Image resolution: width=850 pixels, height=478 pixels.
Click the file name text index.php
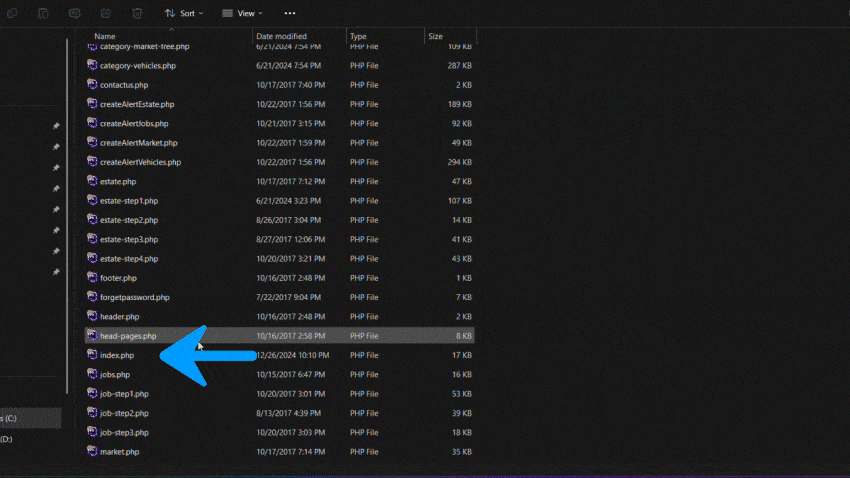click(117, 356)
